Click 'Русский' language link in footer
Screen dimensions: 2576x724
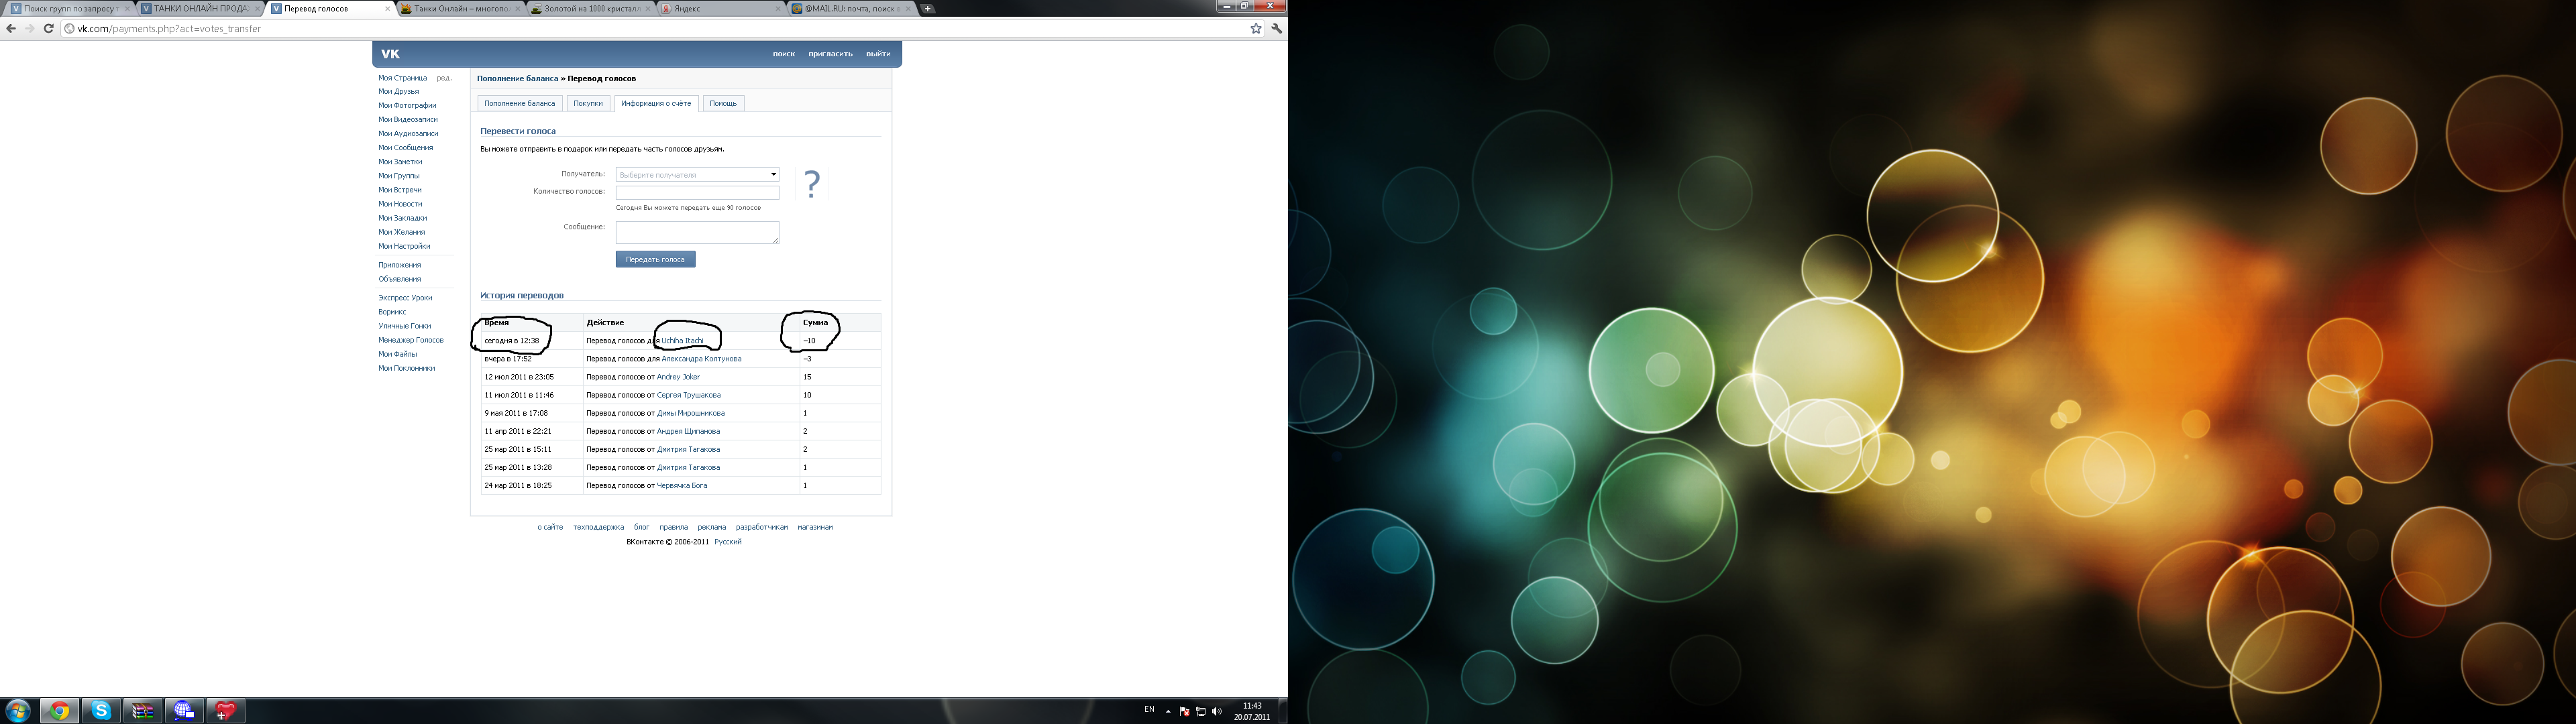(728, 541)
